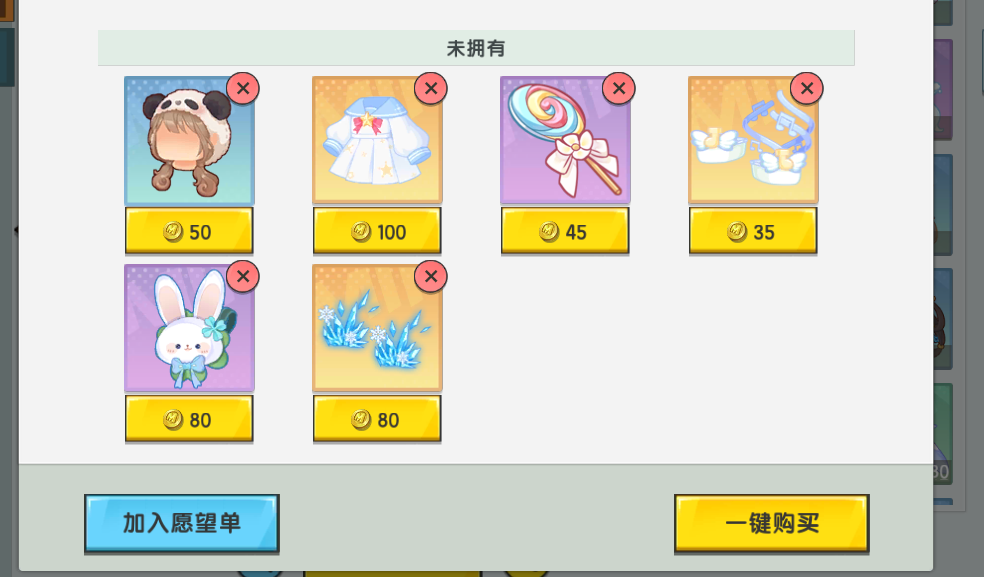984x577 pixels.
Task: Select the rainbow lollipop thumbnail
Action: coord(565,140)
